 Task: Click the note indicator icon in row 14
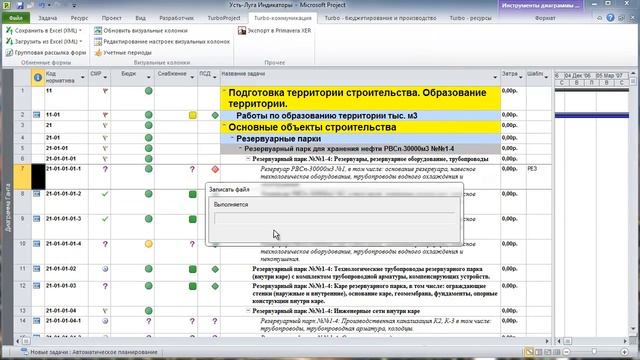click(37, 321)
